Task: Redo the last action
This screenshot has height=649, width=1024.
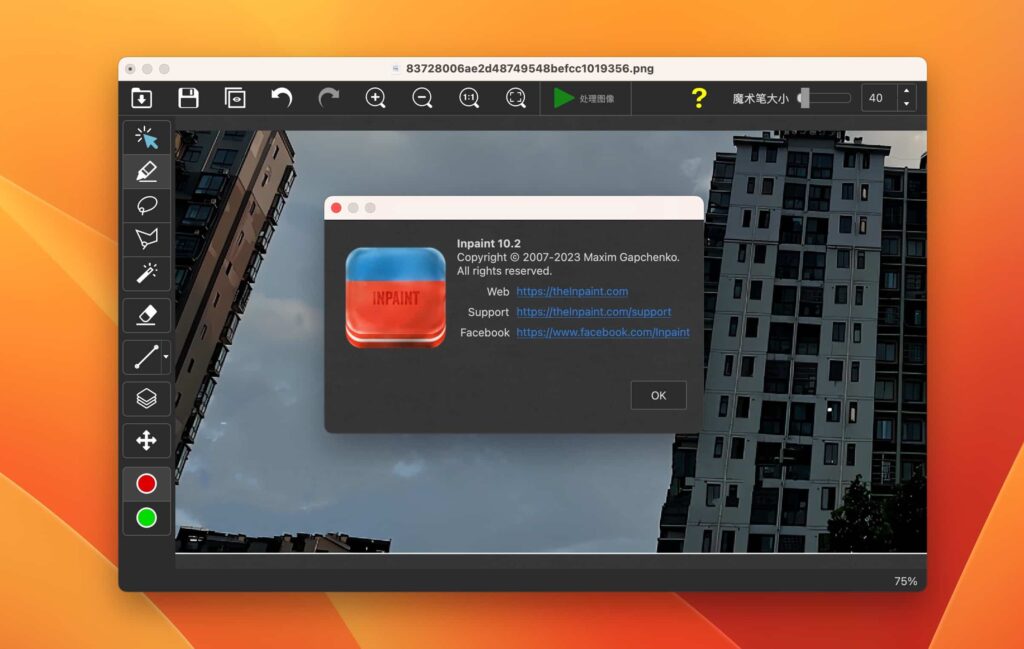Action: [328, 98]
